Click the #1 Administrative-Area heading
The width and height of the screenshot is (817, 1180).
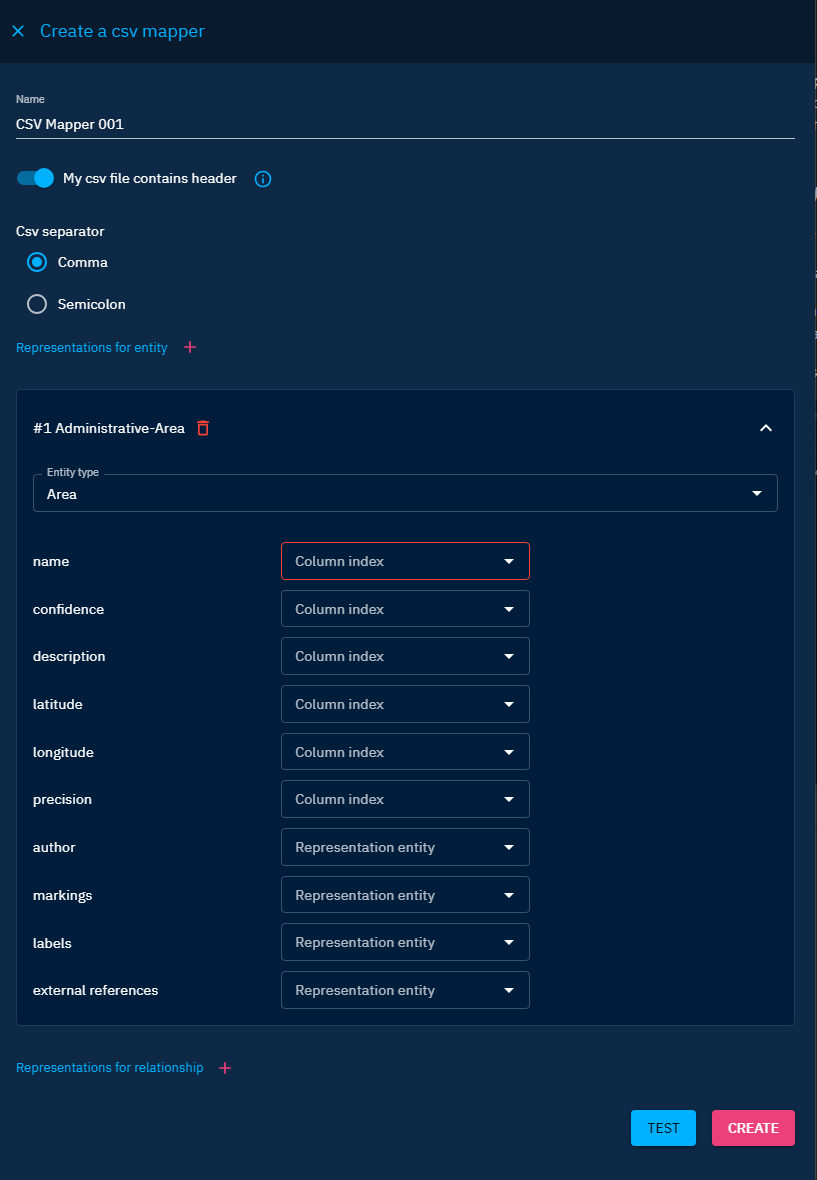109,428
